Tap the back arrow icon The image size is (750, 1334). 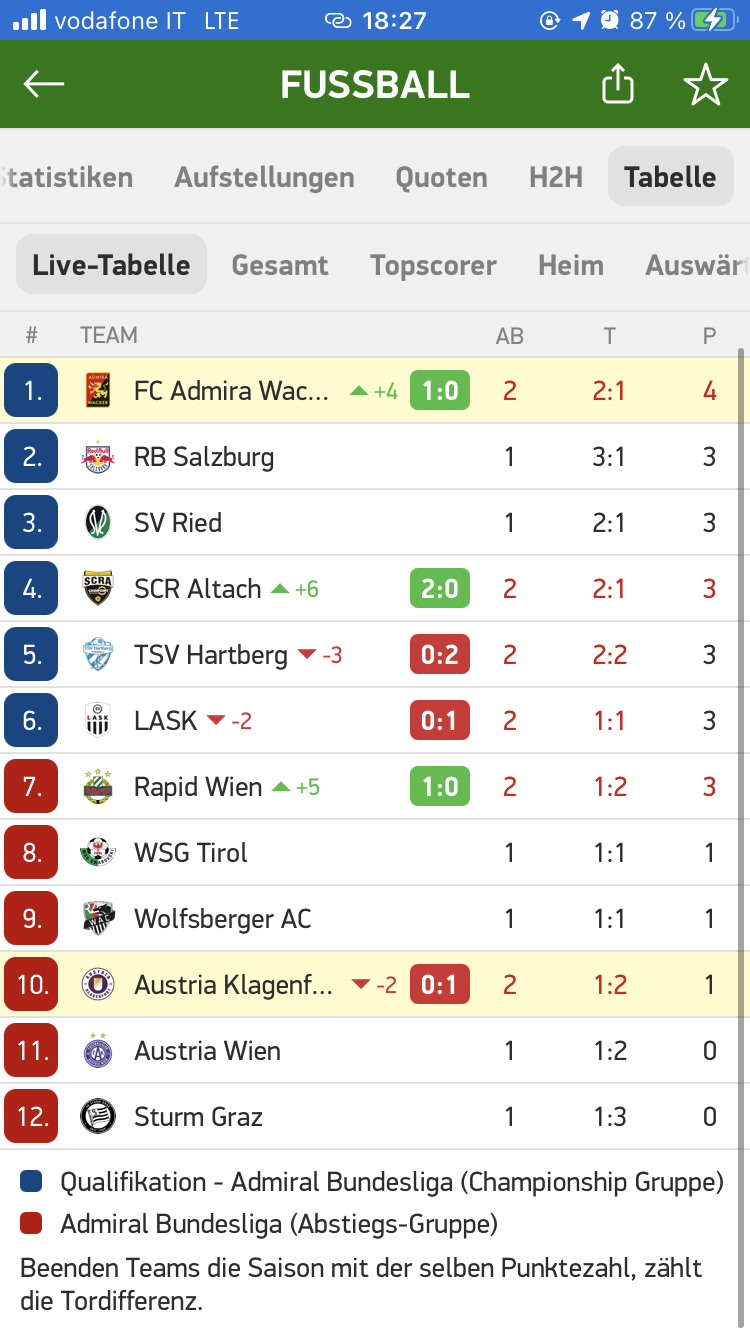(44, 85)
